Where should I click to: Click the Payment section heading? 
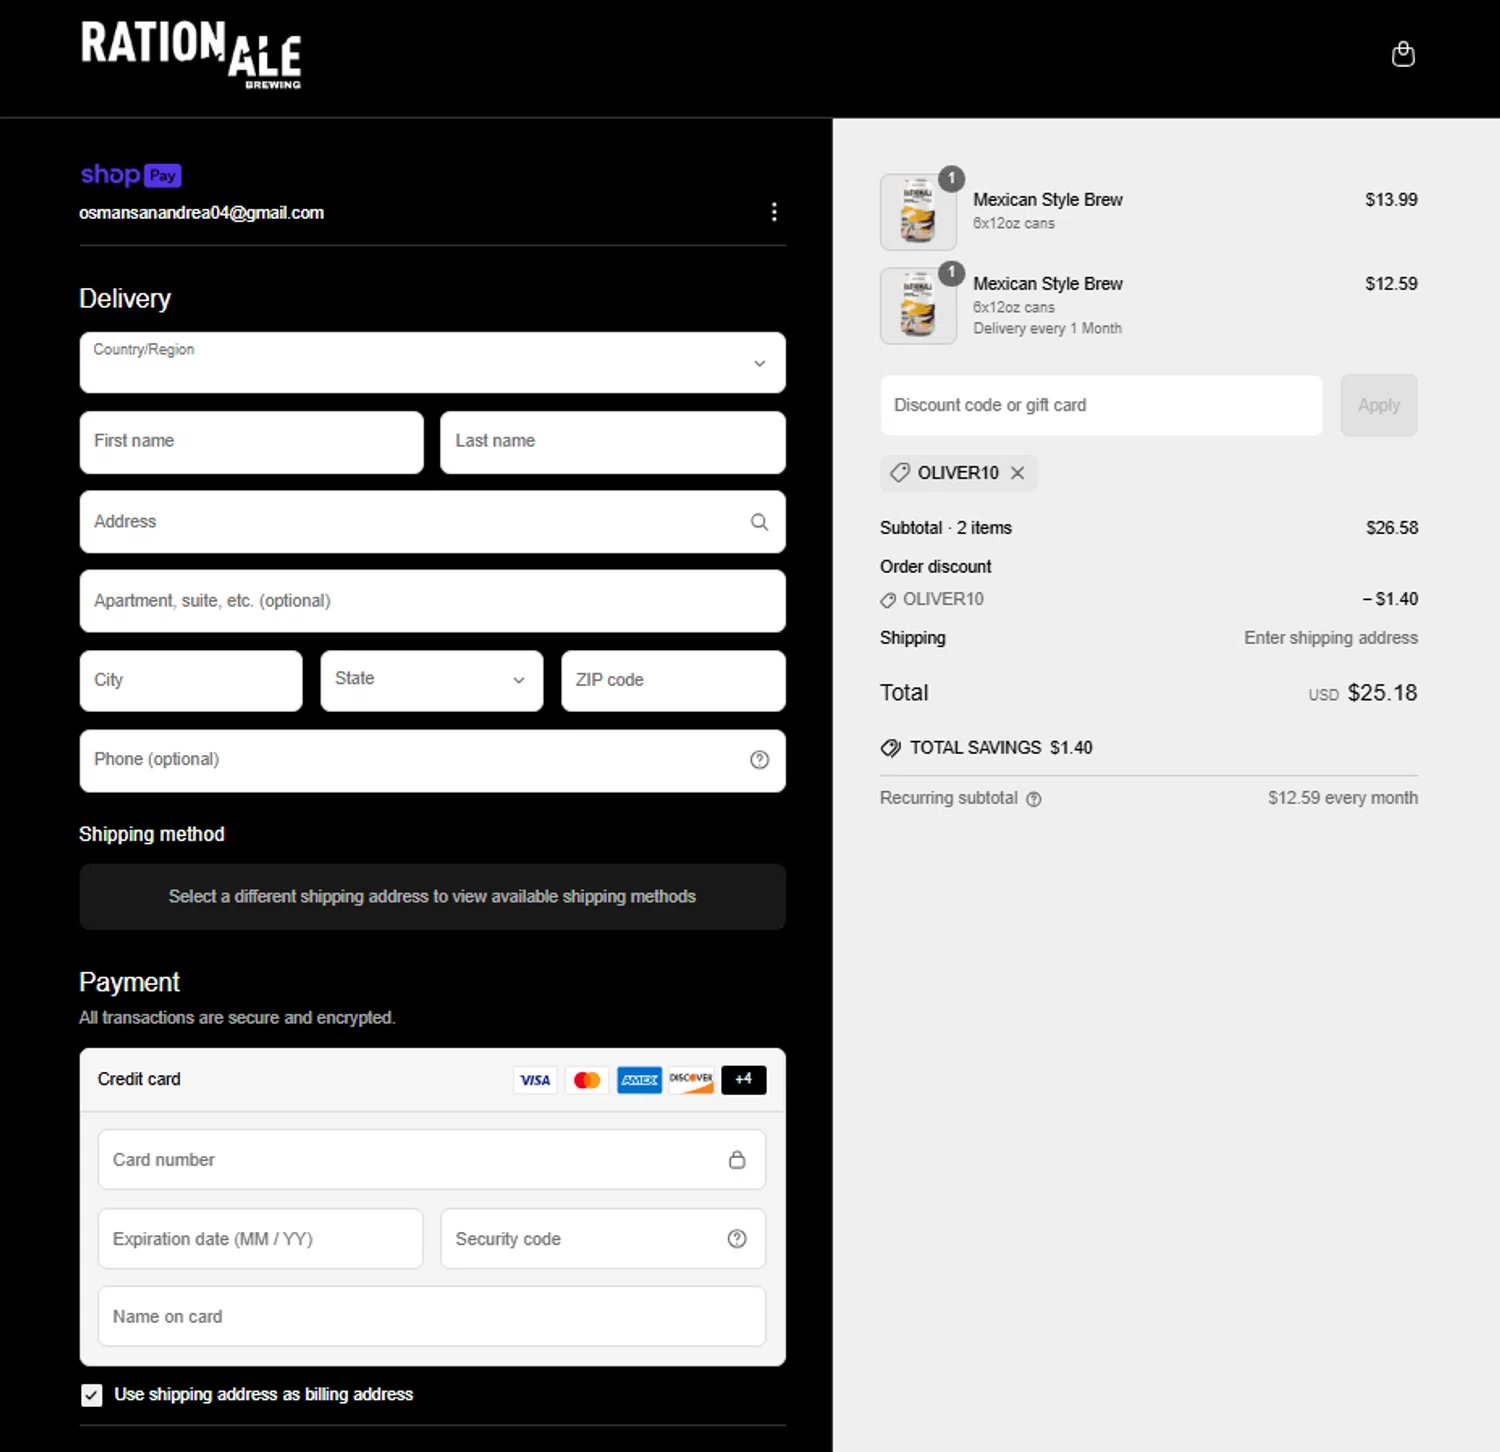pos(129,982)
